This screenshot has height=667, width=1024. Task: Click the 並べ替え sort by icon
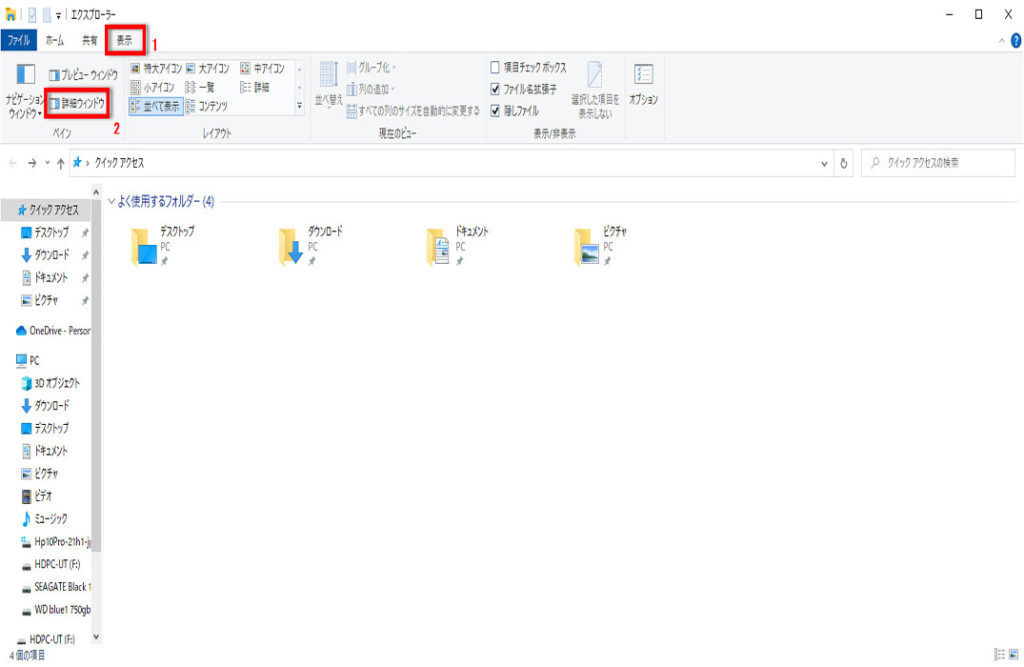coord(329,85)
